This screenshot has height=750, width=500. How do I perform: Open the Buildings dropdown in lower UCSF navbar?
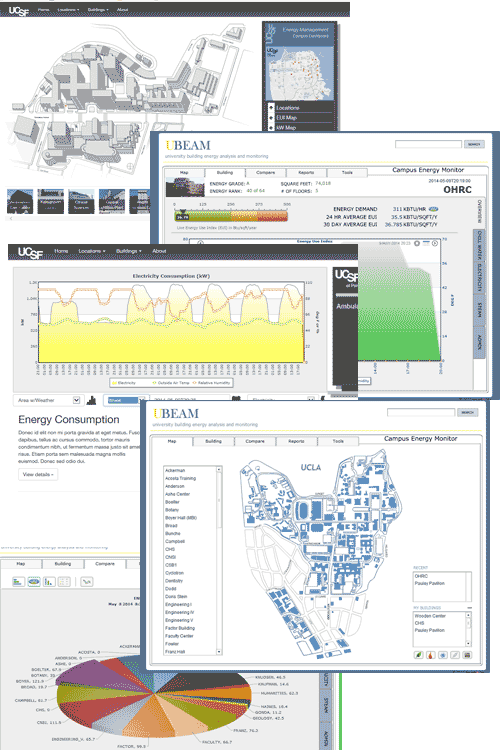click(x=129, y=251)
